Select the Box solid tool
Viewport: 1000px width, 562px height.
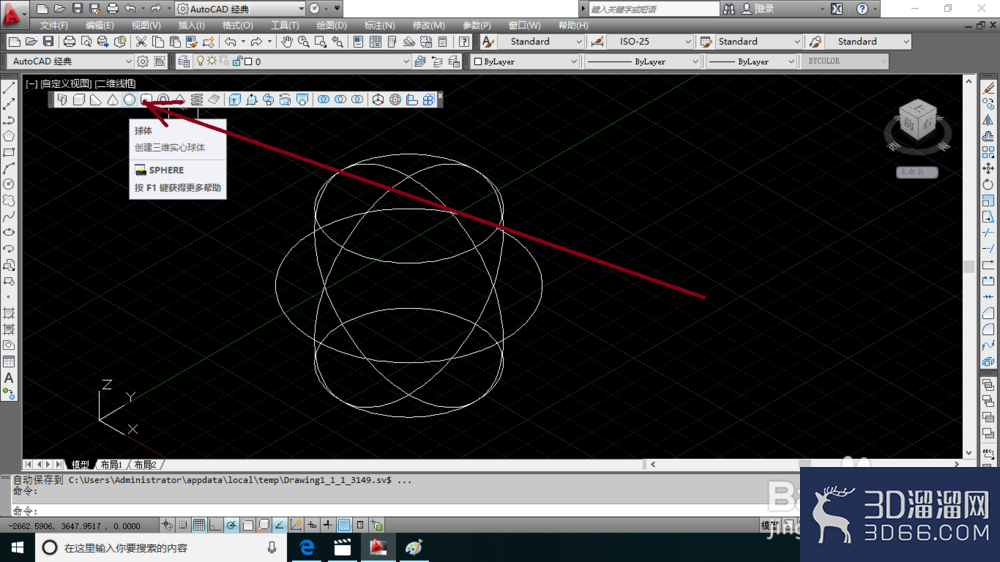point(79,100)
